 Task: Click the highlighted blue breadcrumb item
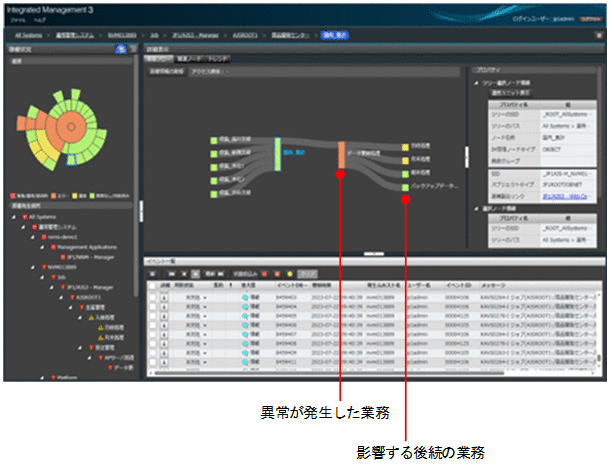pyautogui.click(x=334, y=35)
